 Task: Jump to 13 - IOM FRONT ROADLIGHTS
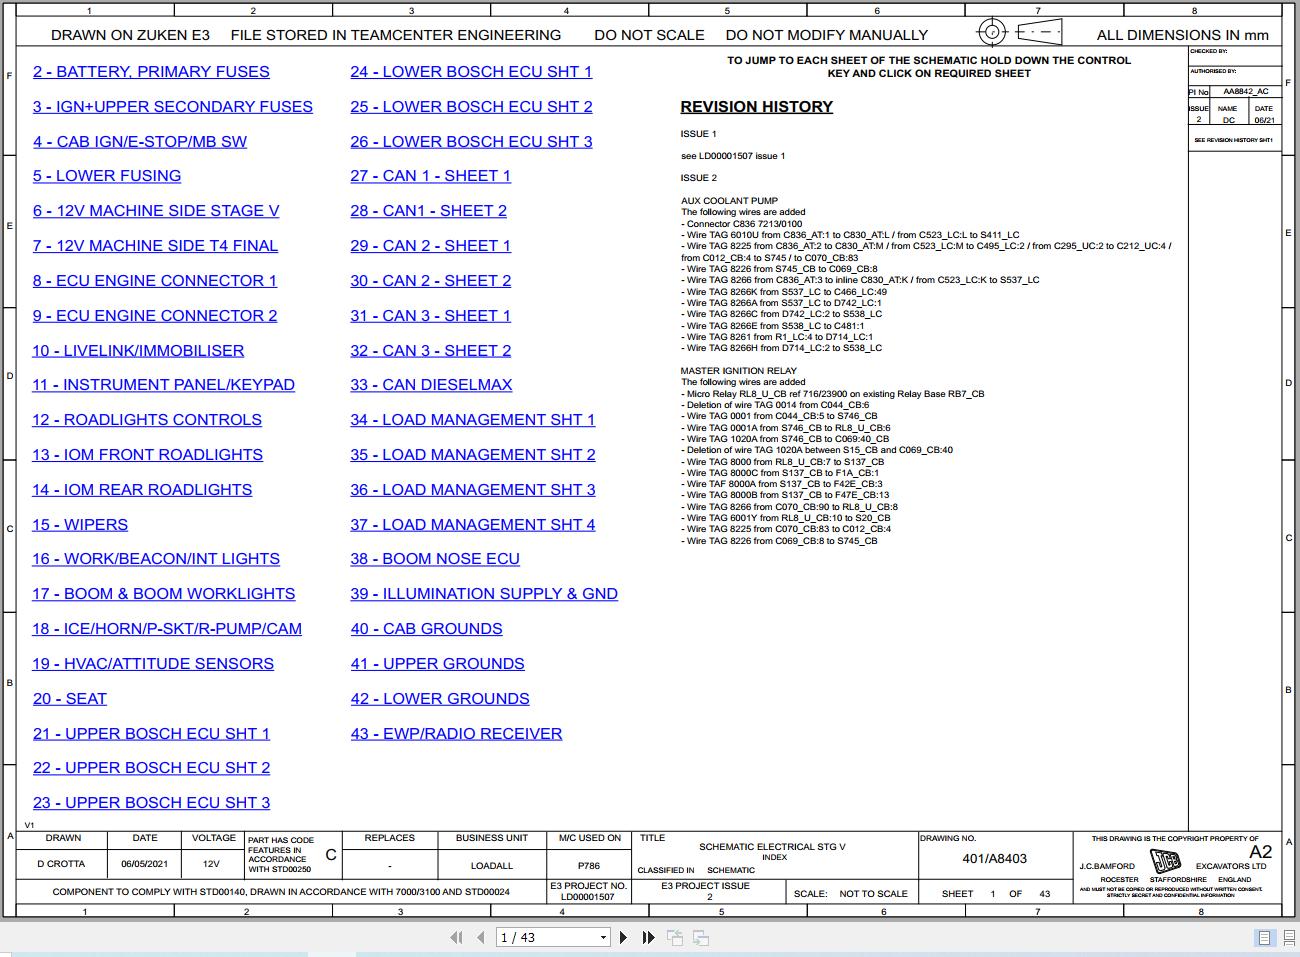pyautogui.click(x=148, y=455)
